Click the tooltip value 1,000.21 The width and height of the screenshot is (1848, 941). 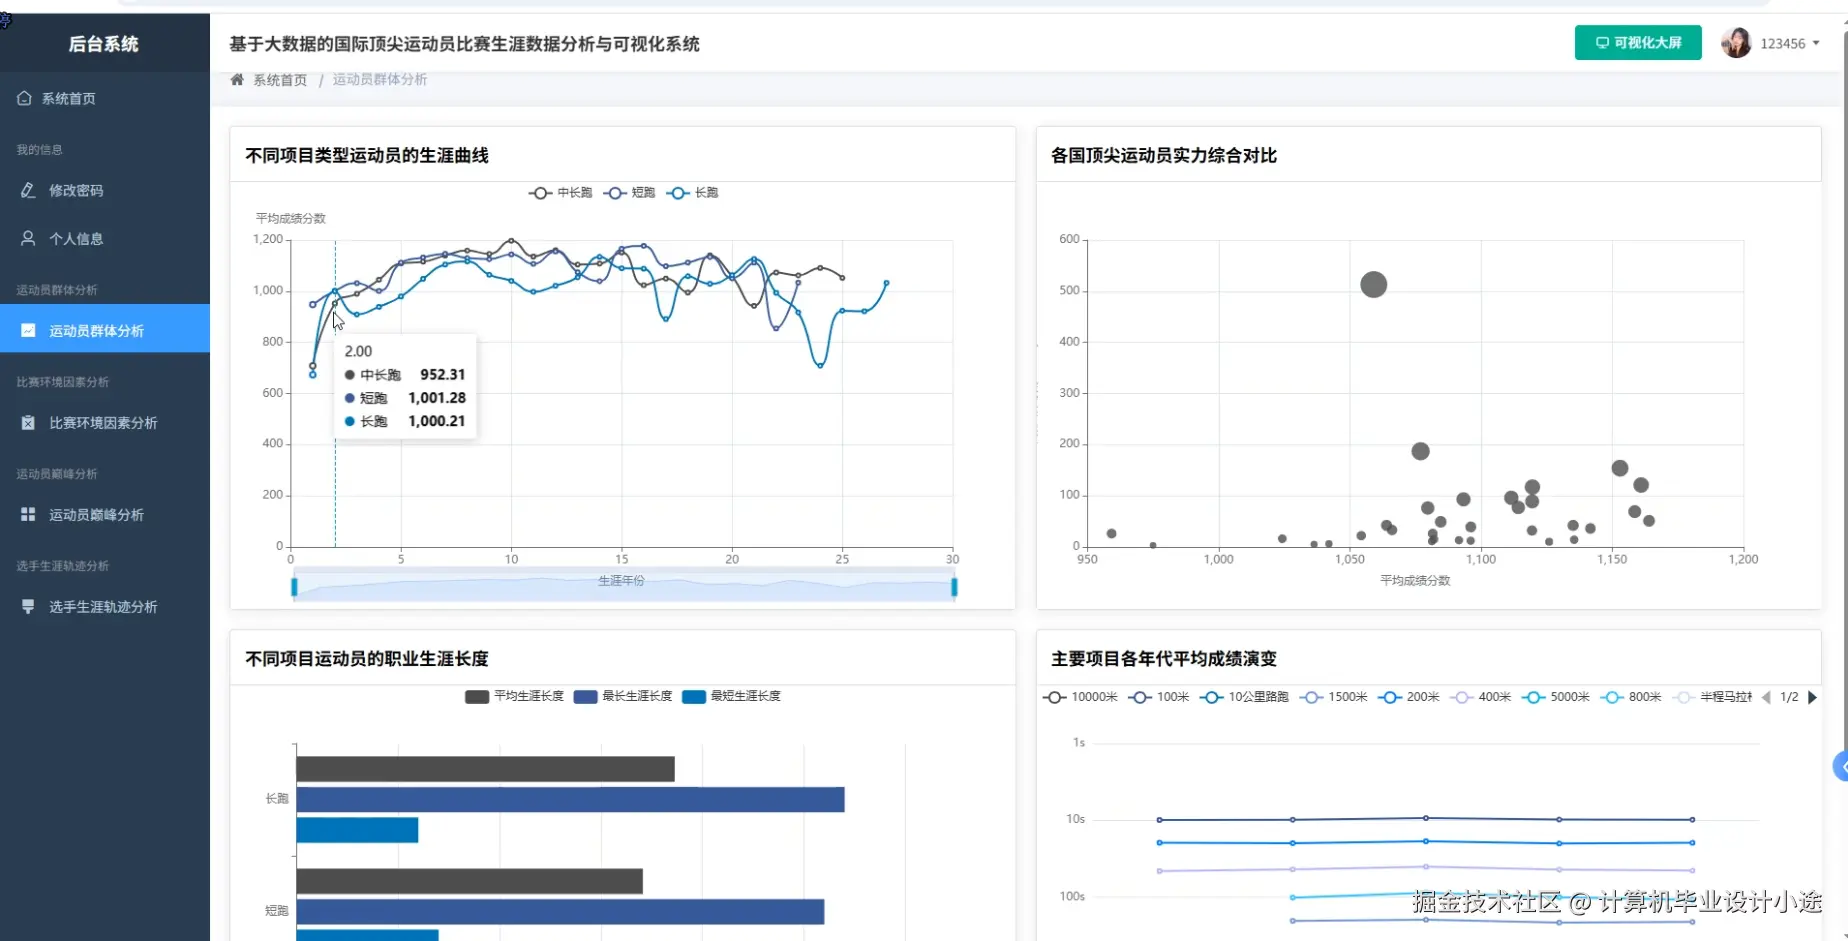coord(437,421)
